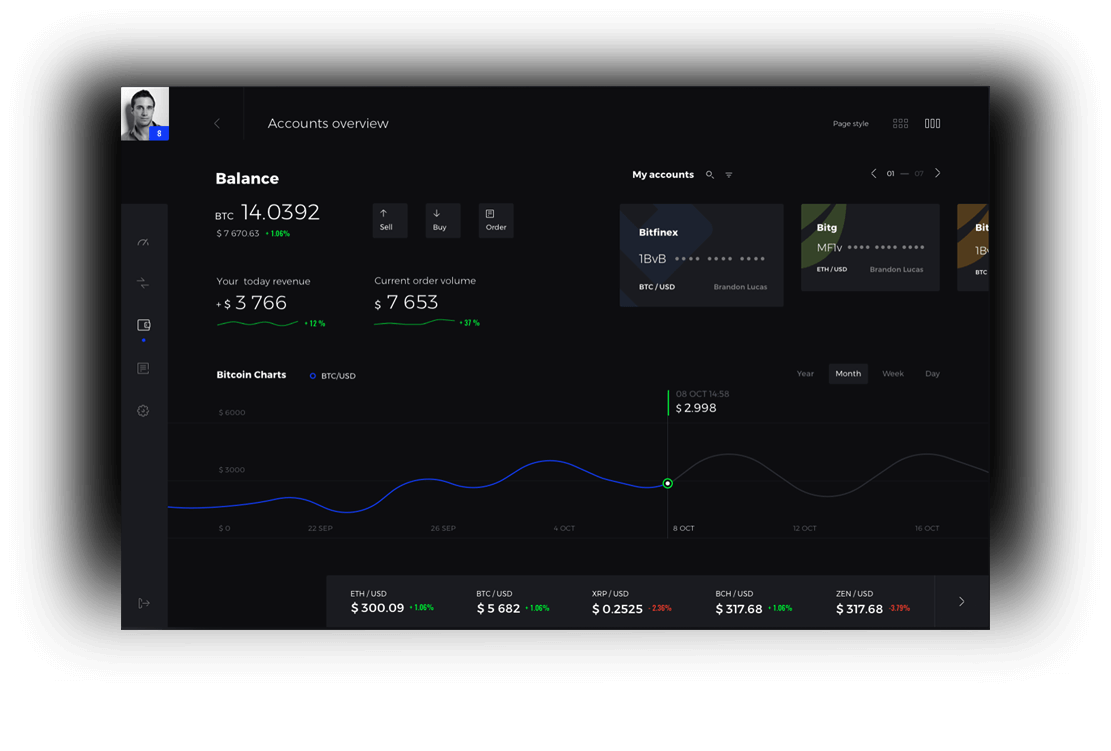Switch chart range to Week
Viewport: 1111px width, 751px height.
point(893,373)
